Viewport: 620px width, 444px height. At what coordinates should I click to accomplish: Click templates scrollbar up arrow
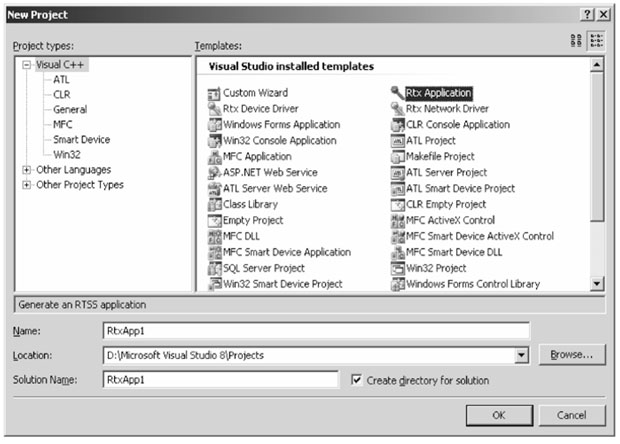[597, 64]
